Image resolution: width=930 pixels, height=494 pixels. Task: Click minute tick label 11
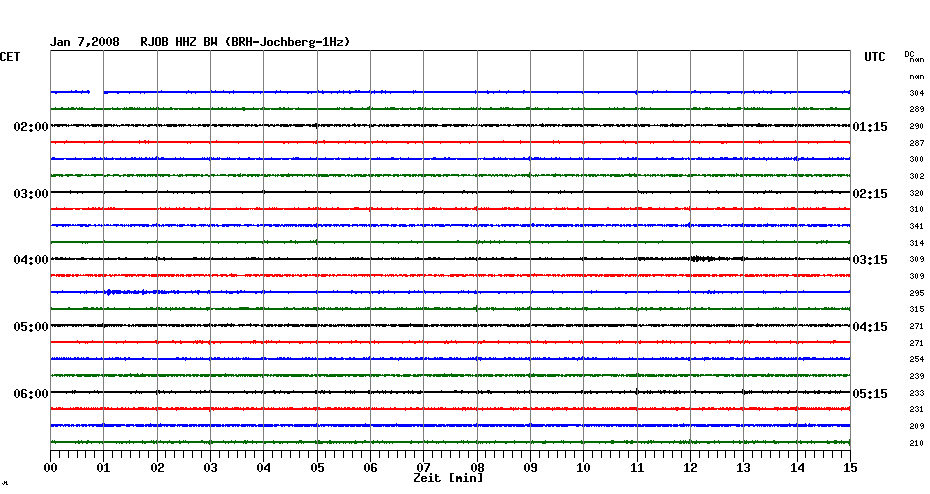pyautogui.click(x=637, y=468)
